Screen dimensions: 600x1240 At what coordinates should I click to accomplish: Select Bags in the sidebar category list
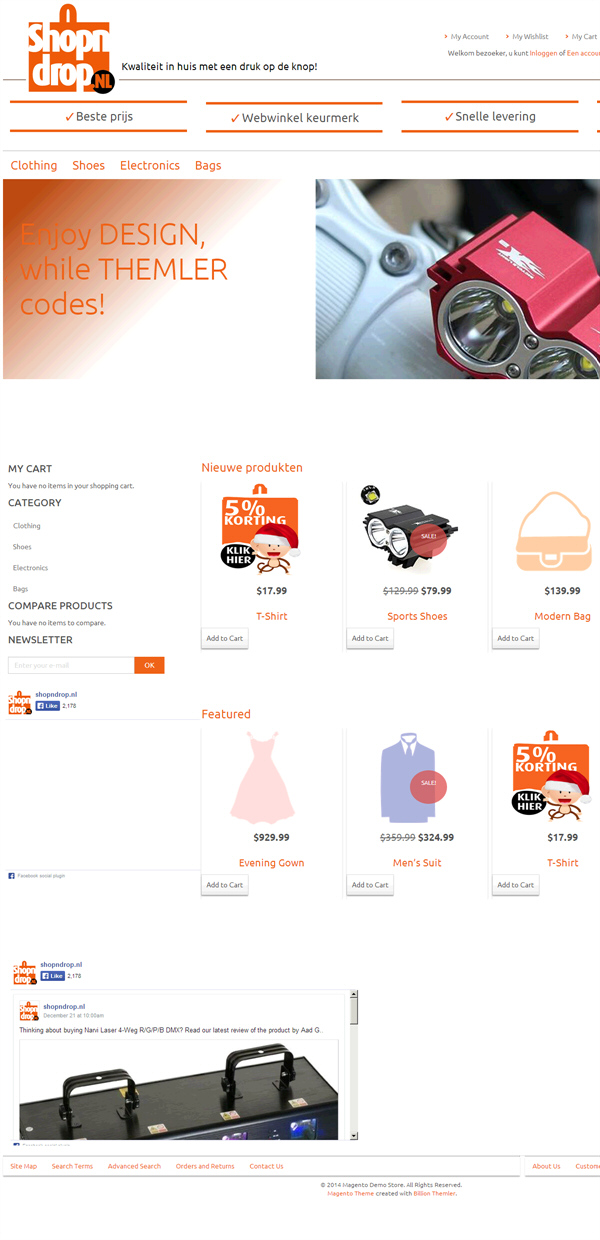click(20, 589)
